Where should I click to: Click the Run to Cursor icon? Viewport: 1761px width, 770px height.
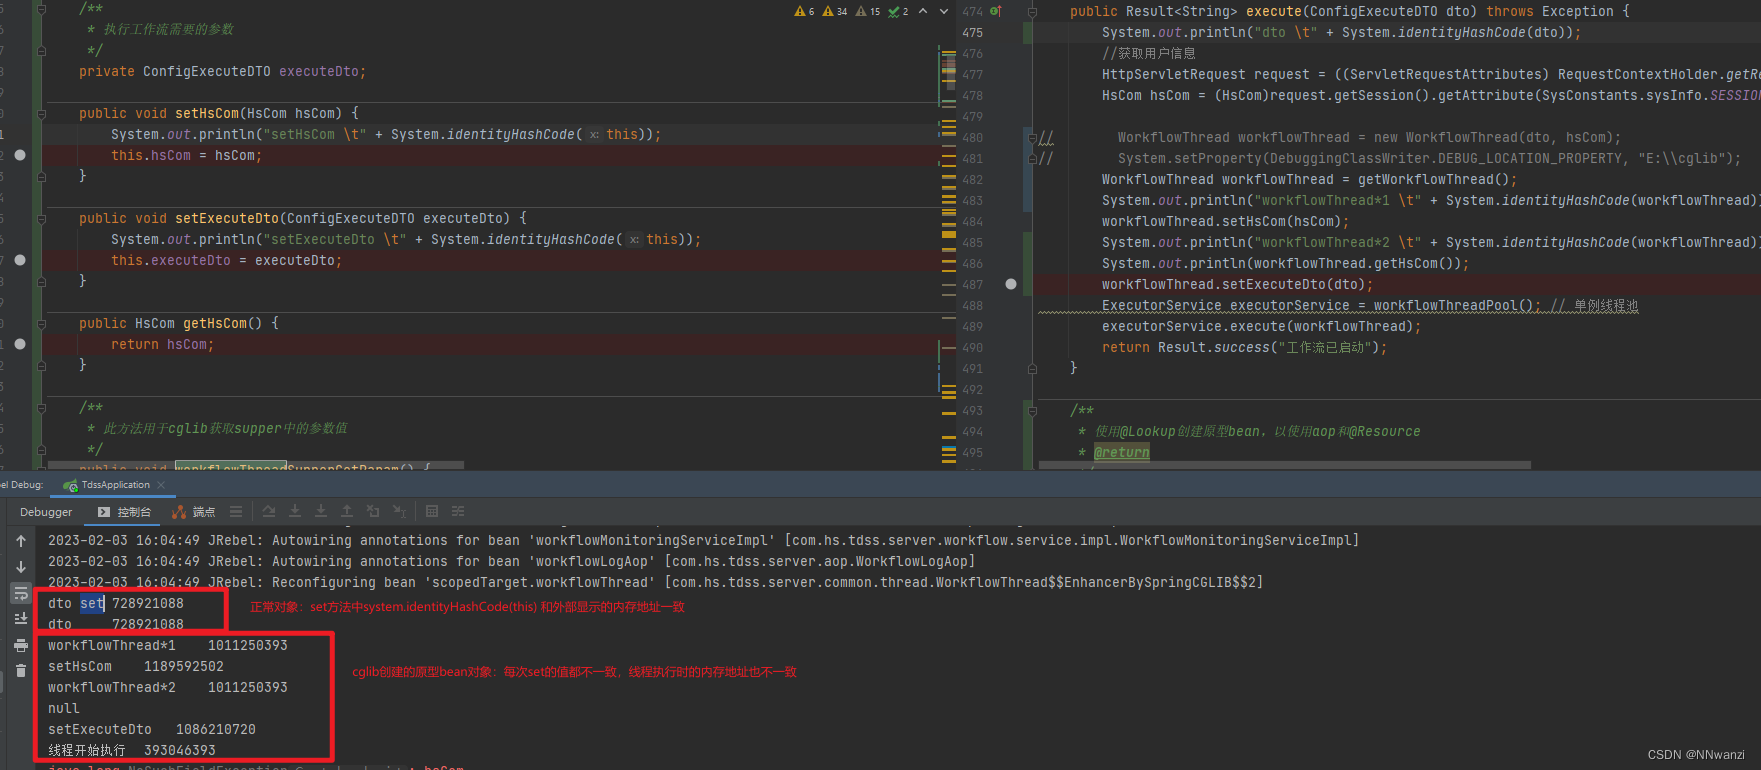click(399, 511)
